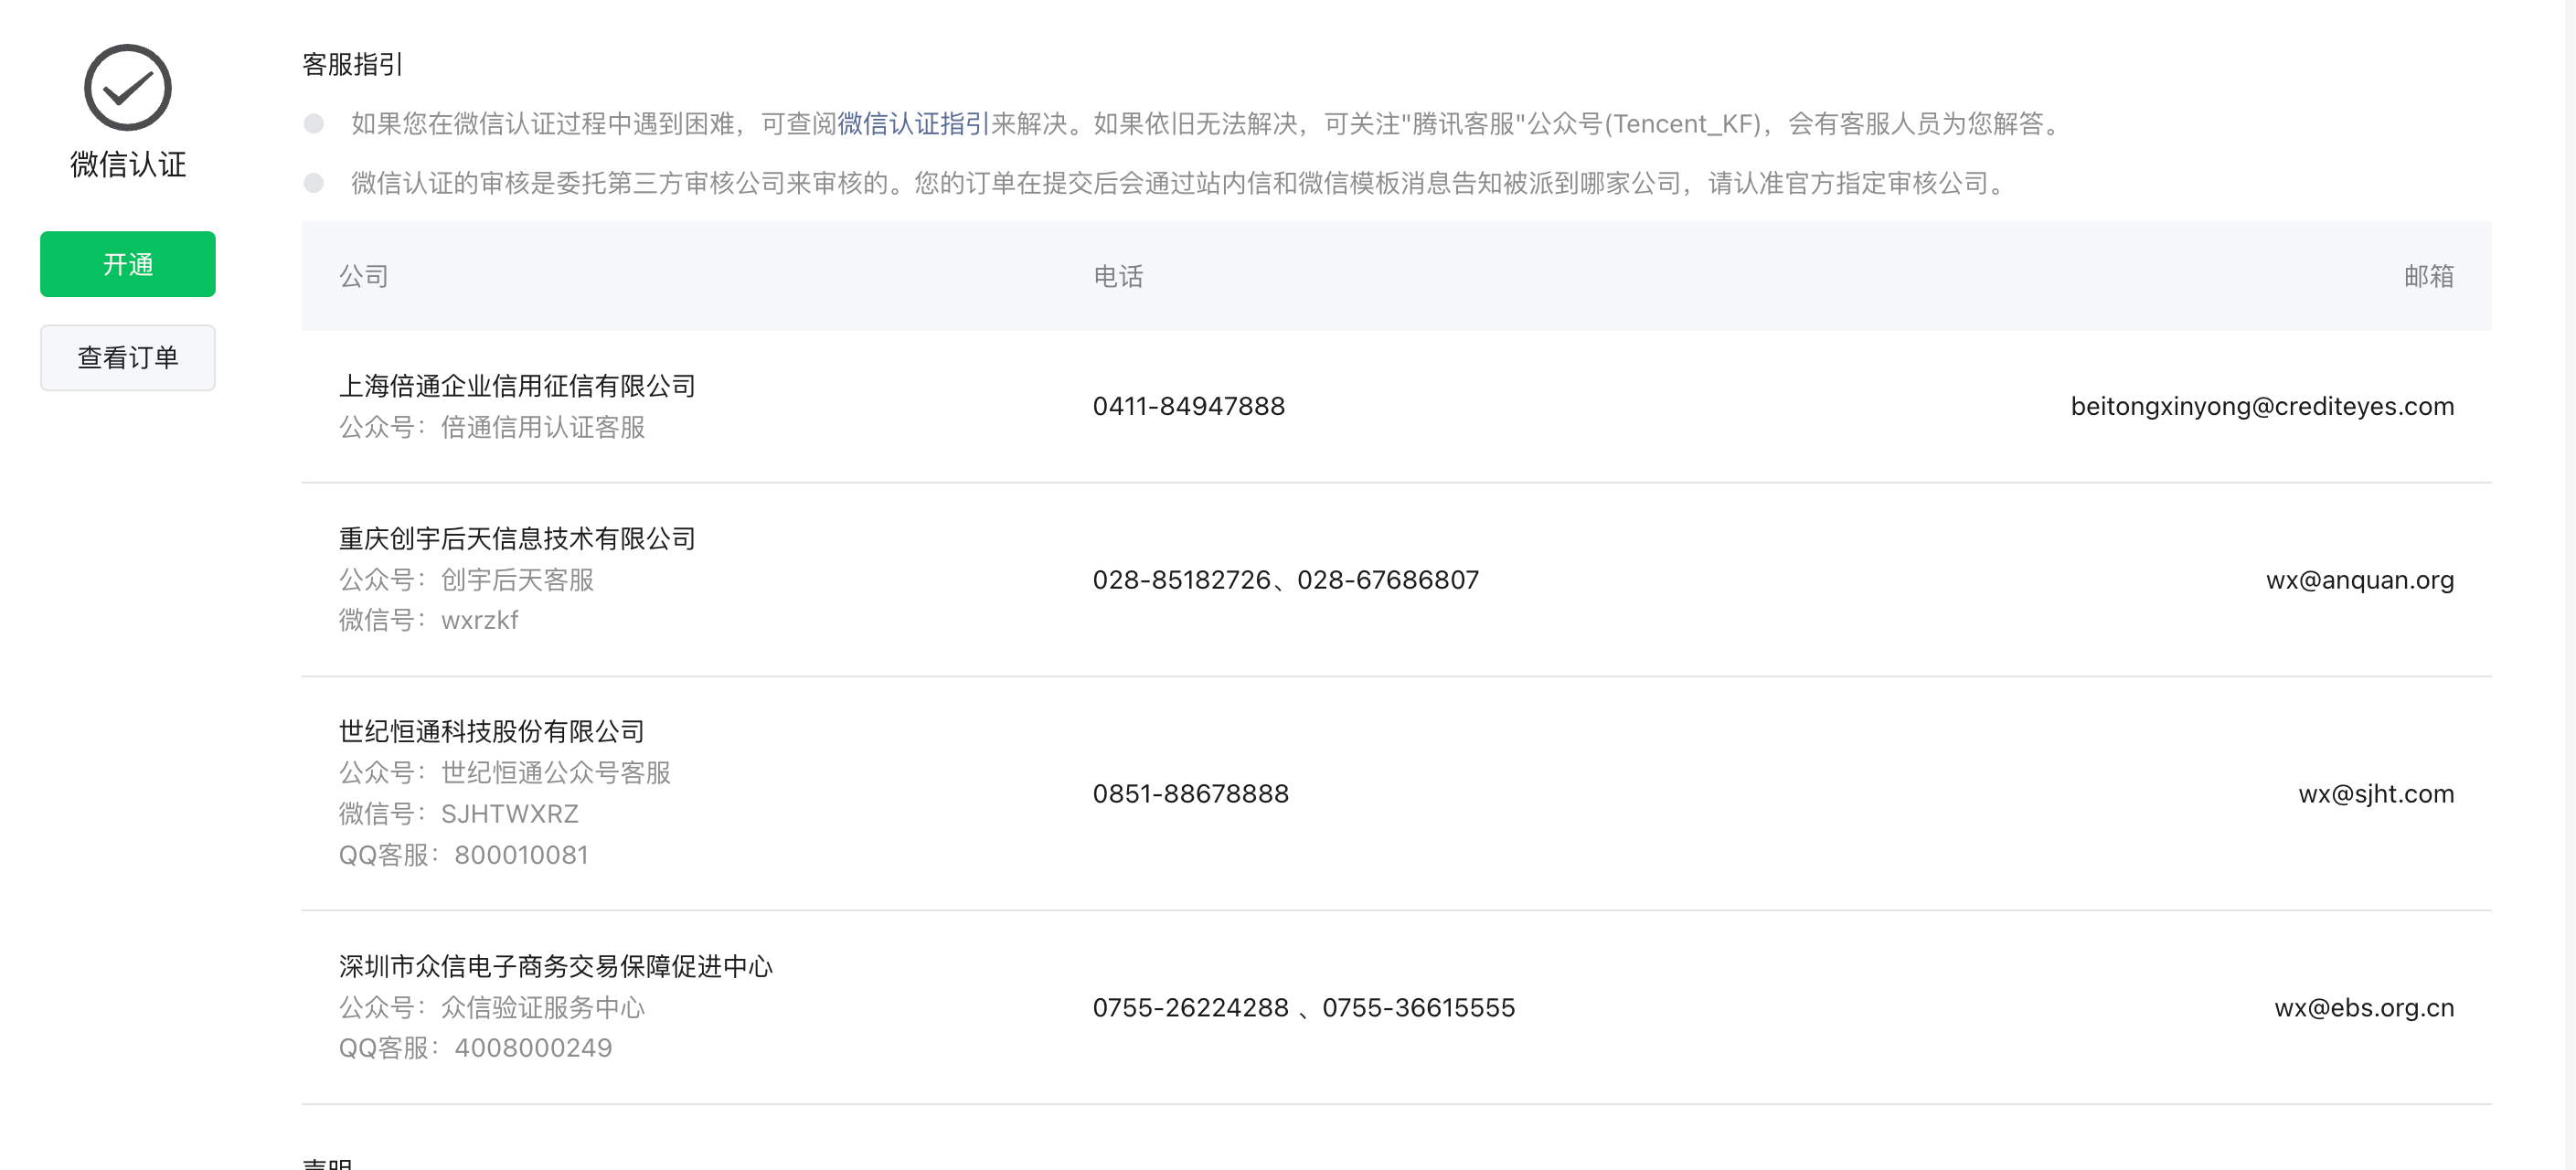
Task: Click email wx@anquan.org
Action: click(2360, 580)
